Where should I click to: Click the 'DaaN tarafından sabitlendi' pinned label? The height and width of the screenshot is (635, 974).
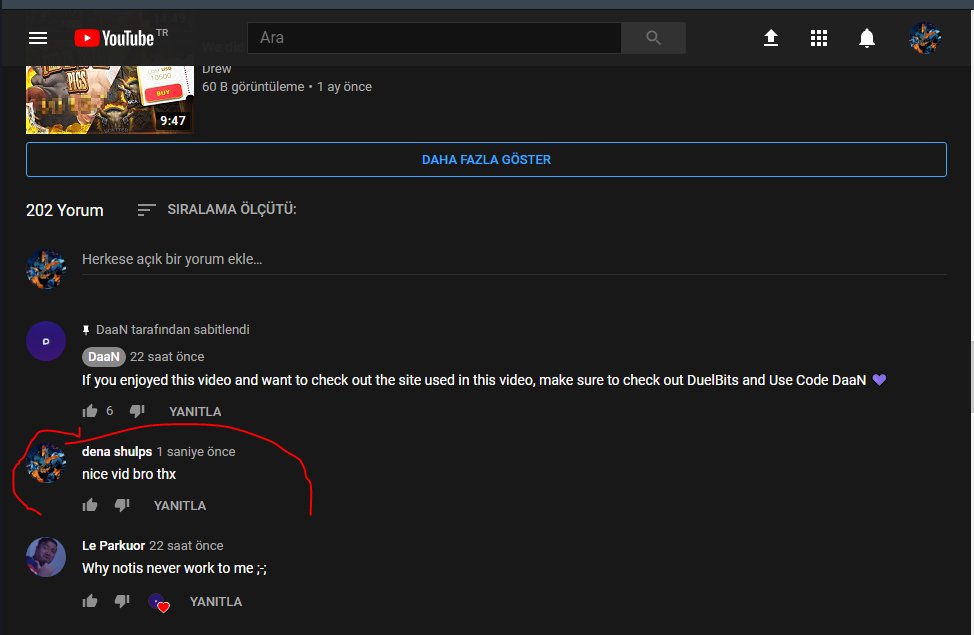coord(173,329)
